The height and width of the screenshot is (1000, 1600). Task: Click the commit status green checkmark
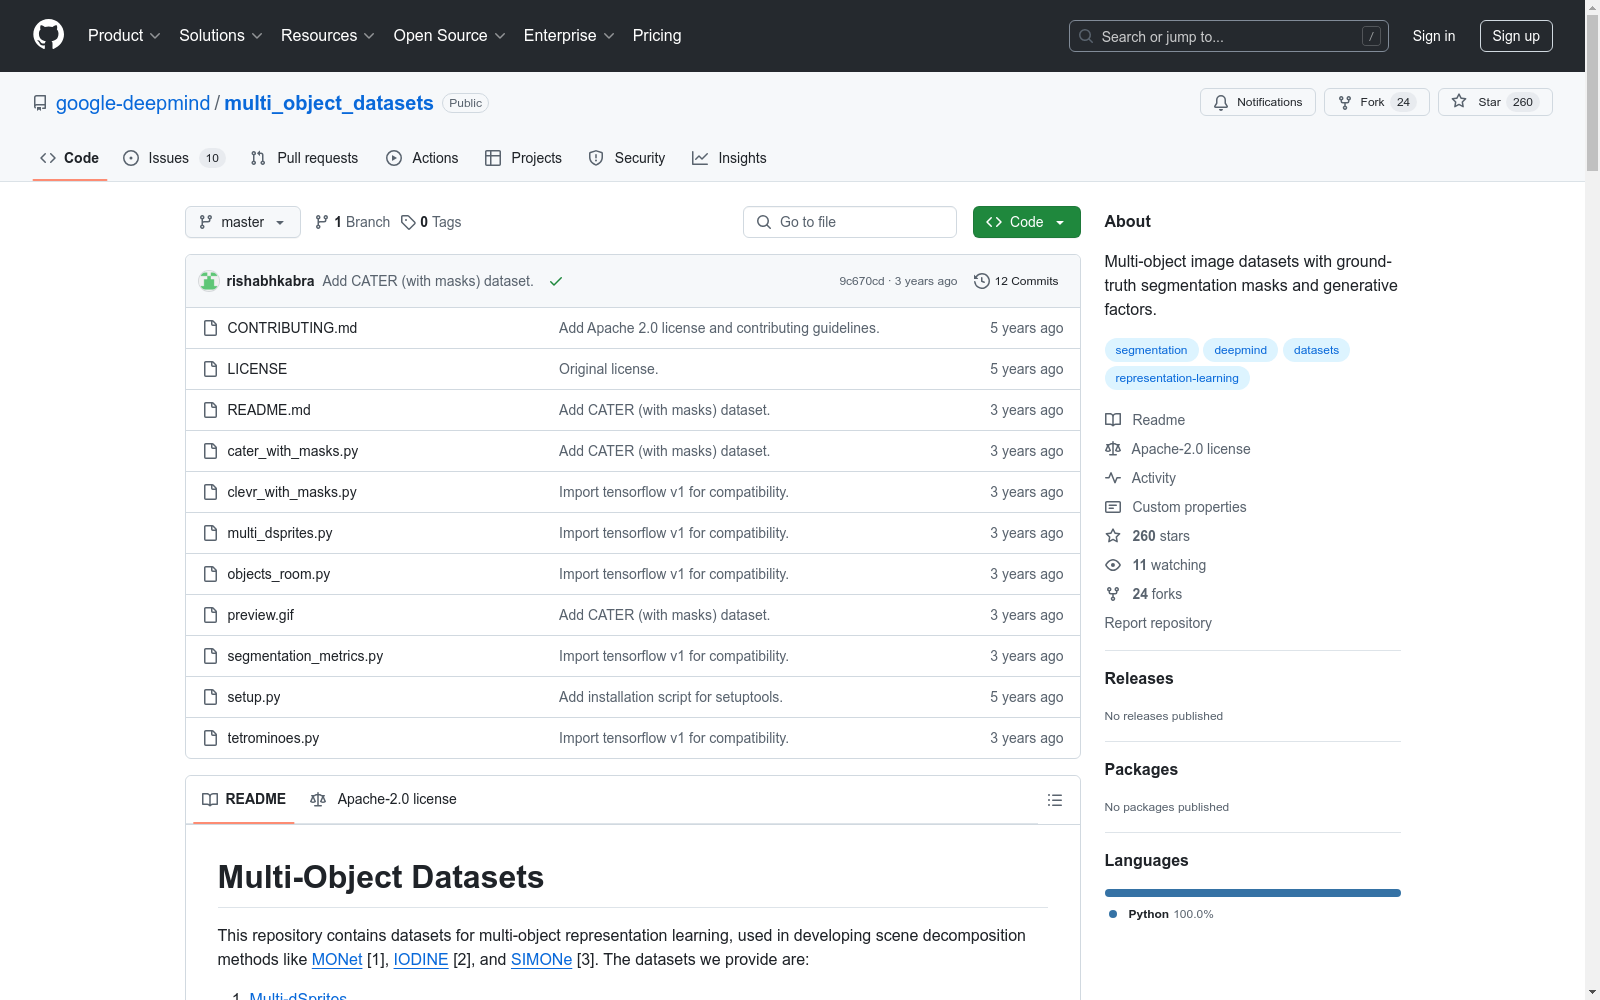556,281
